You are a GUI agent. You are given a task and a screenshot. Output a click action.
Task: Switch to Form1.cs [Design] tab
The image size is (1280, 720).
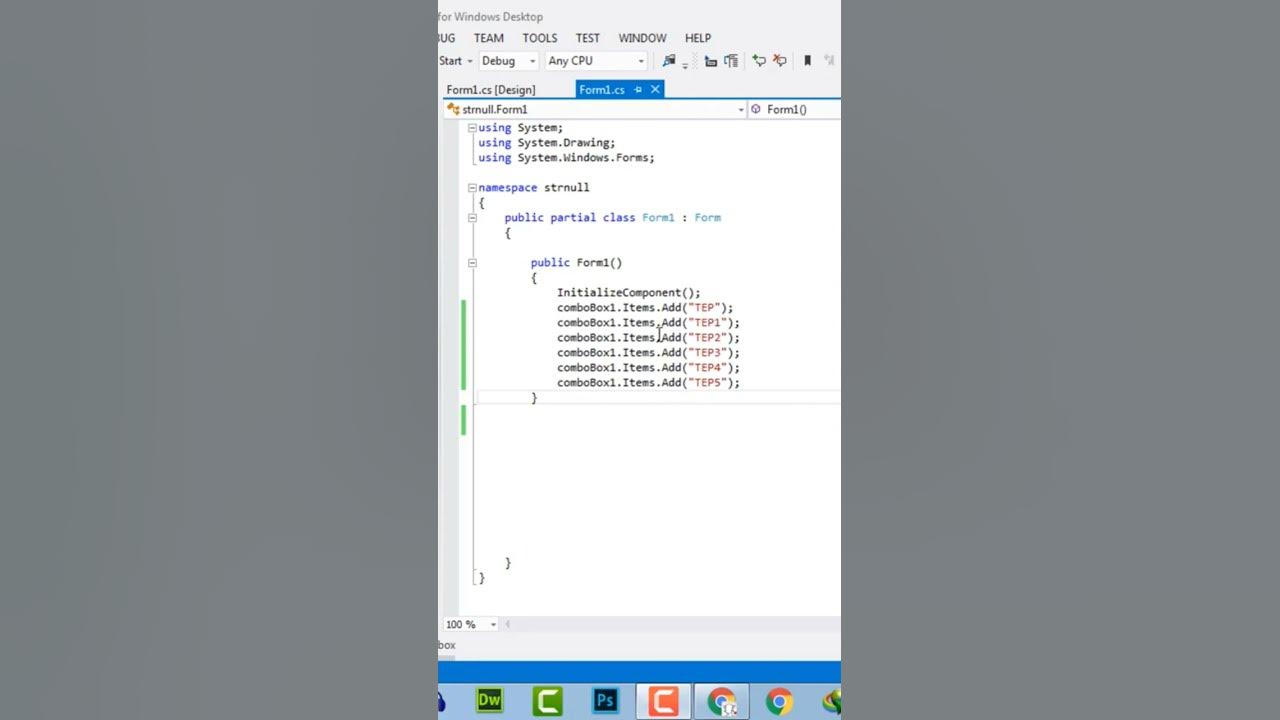pos(491,89)
